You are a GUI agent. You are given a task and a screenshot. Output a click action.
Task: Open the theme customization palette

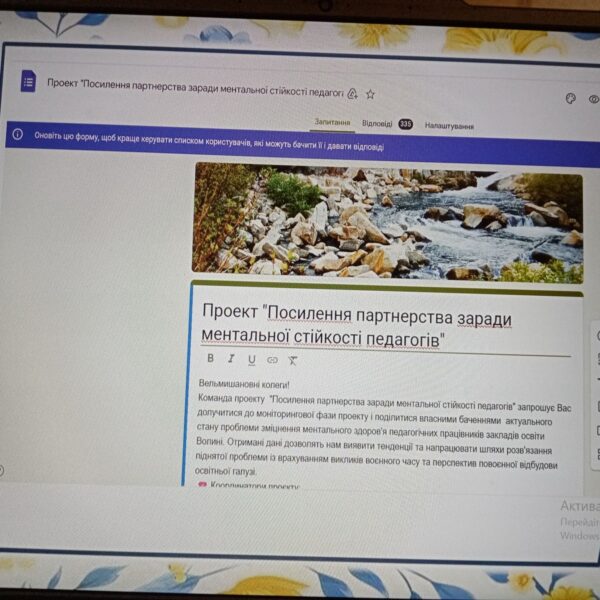(x=571, y=99)
